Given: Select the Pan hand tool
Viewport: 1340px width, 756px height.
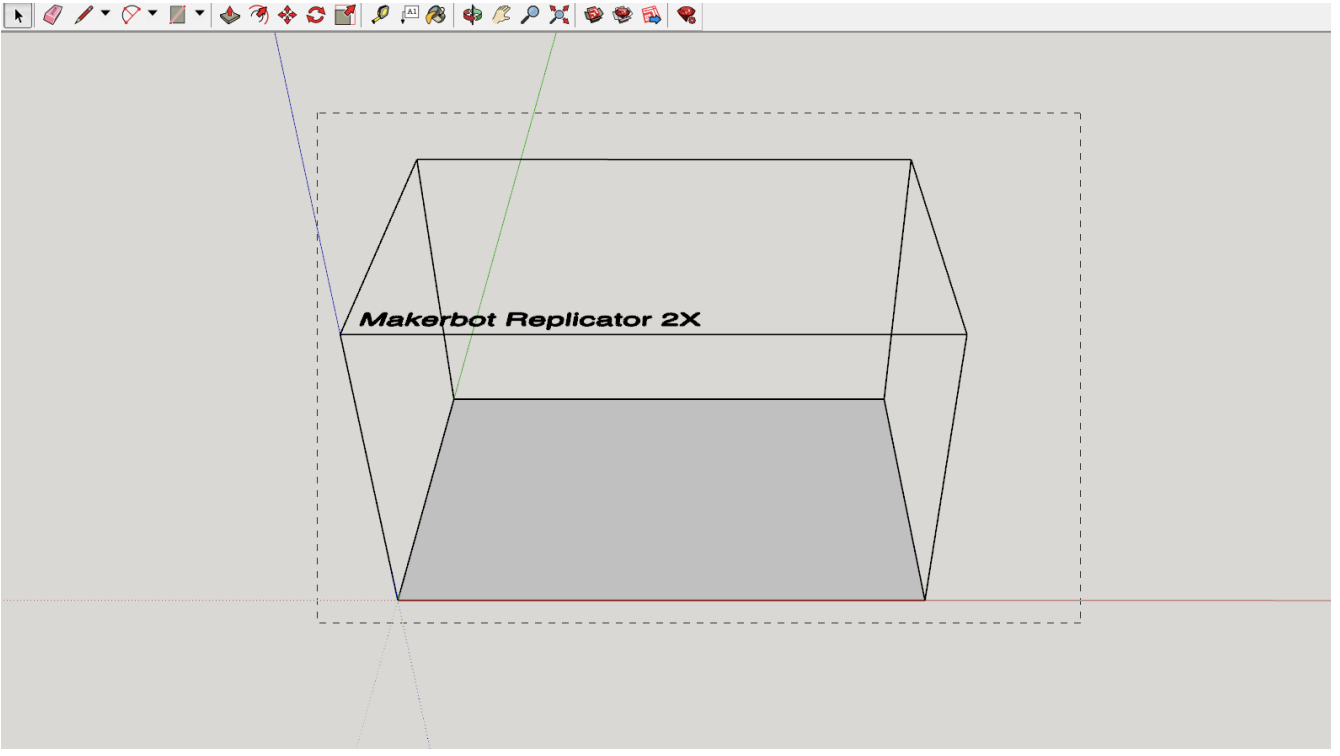Looking at the screenshot, I should tap(501, 15).
